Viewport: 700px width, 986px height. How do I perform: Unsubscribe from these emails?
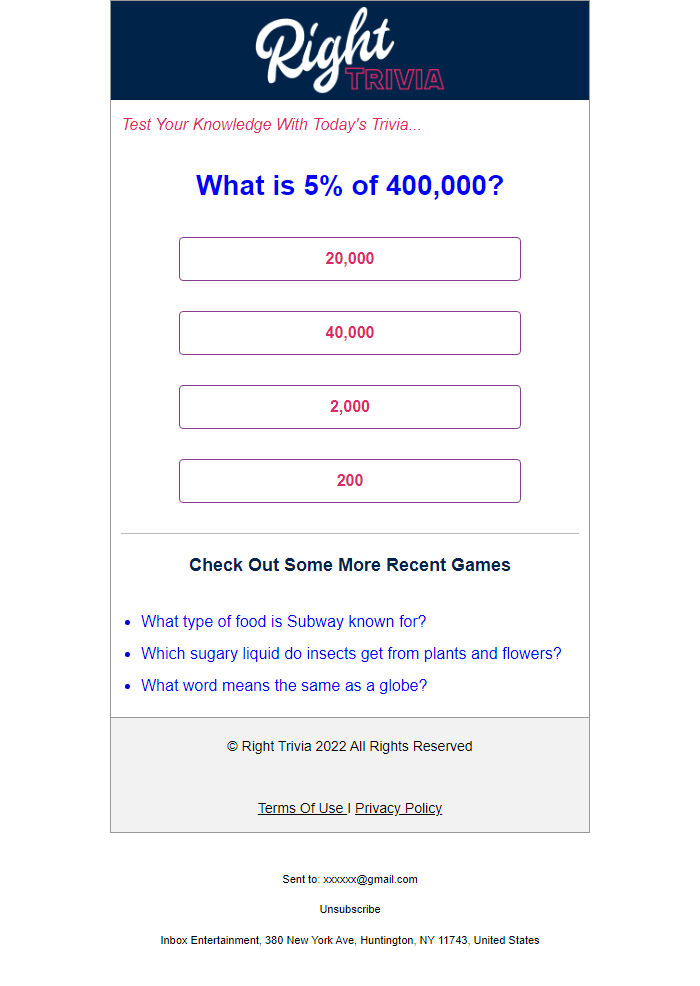point(350,910)
